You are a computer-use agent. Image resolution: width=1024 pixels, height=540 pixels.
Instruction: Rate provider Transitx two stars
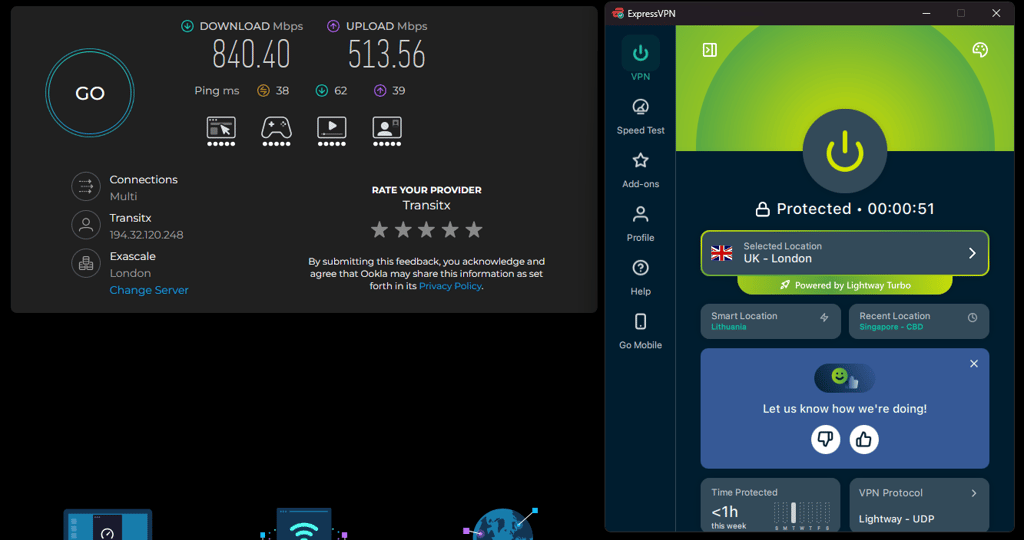point(403,230)
